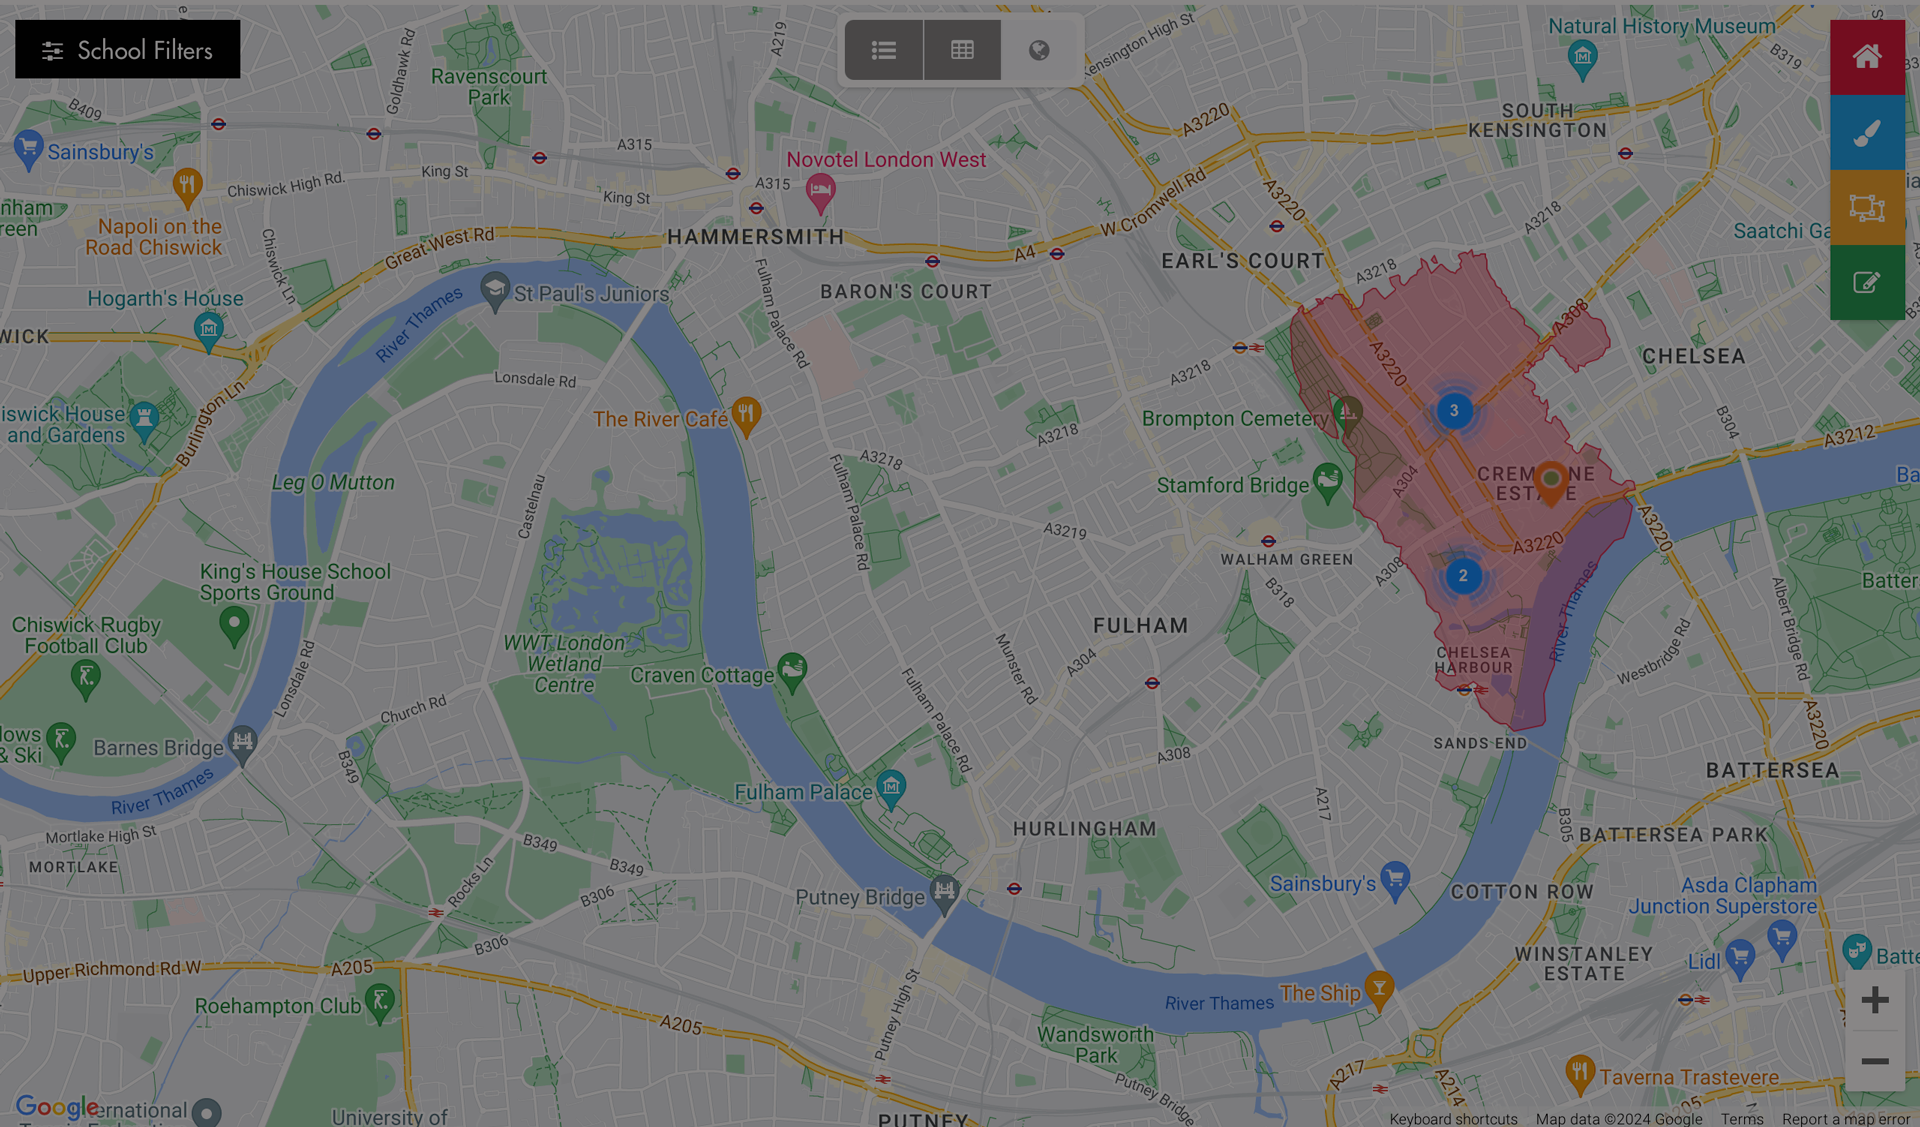Image resolution: width=1920 pixels, height=1127 pixels.
Task: Select the Natural History Museum marker
Action: (1582, 60)
